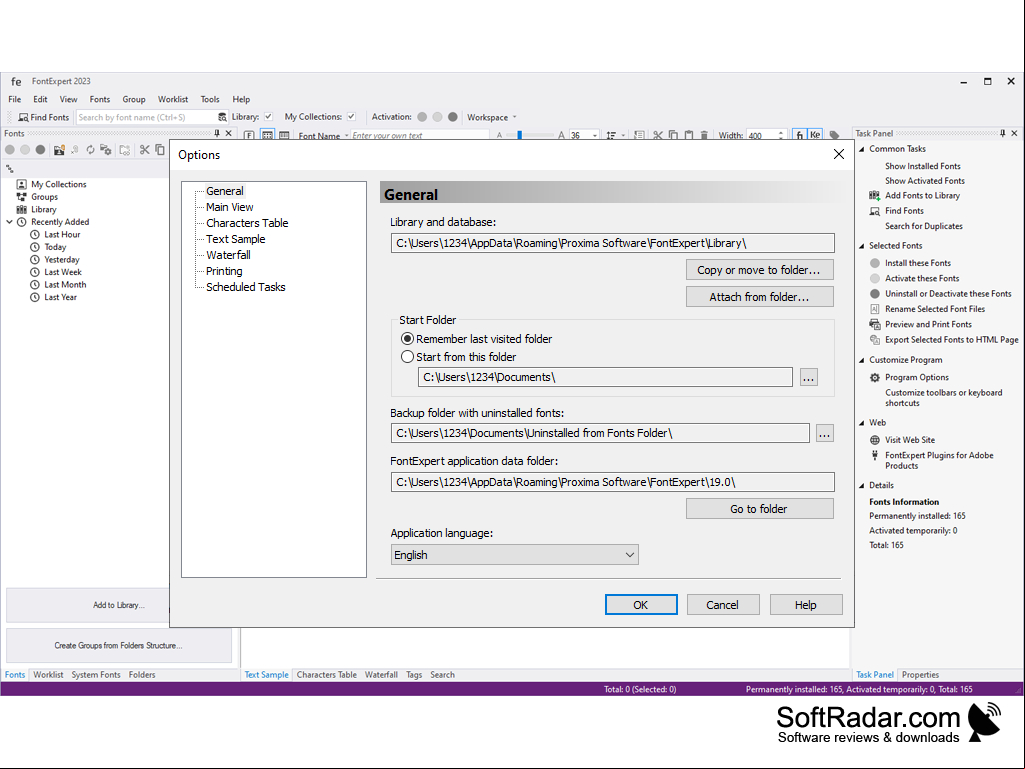The height and width of the screenshot is (769, 1025).
Task: Click the Go to folder button
Action: [760, 509]
